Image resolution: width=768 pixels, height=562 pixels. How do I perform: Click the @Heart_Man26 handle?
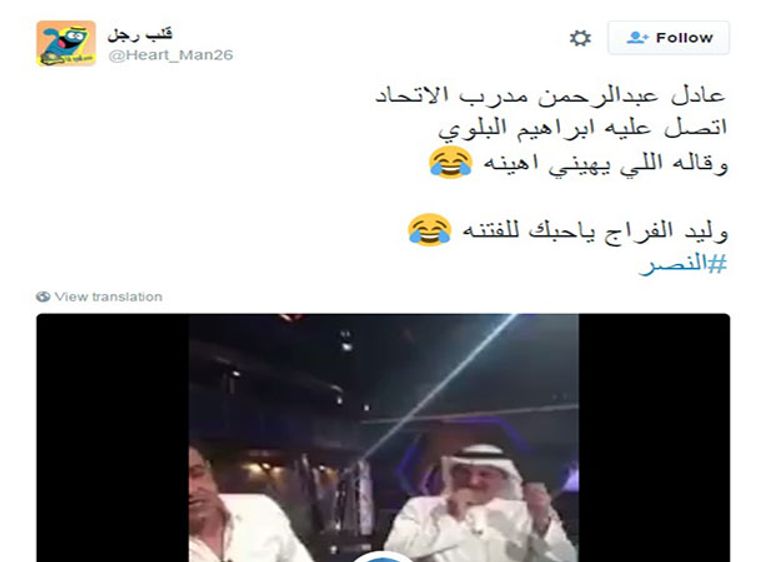[170, 55]
